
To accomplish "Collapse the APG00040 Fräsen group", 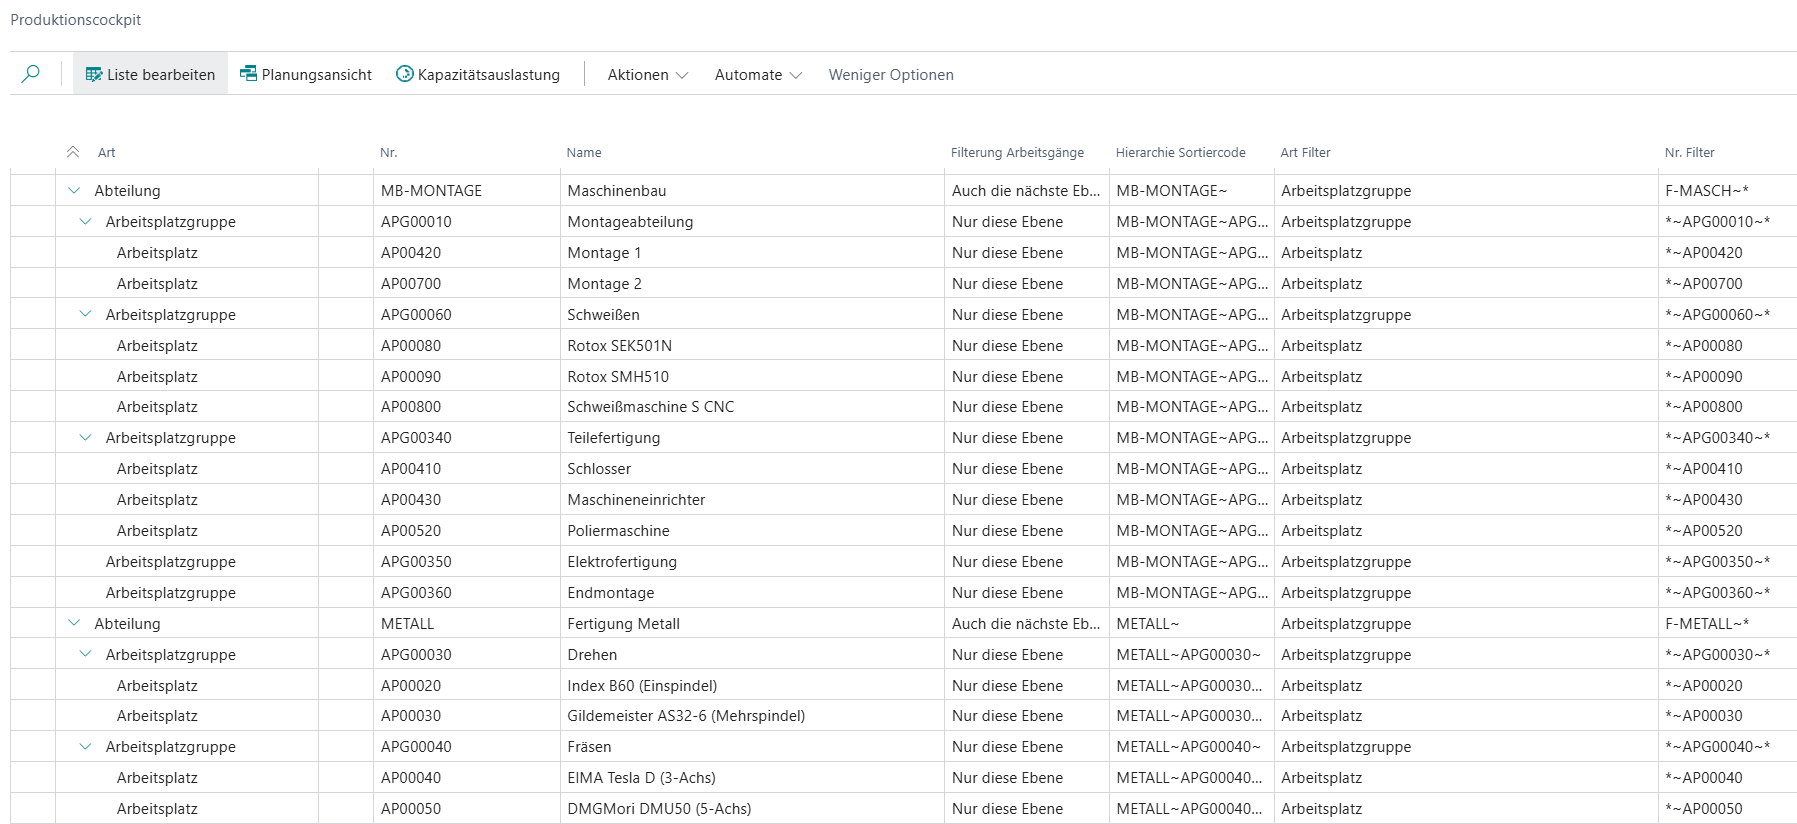I will pos(85,746).
